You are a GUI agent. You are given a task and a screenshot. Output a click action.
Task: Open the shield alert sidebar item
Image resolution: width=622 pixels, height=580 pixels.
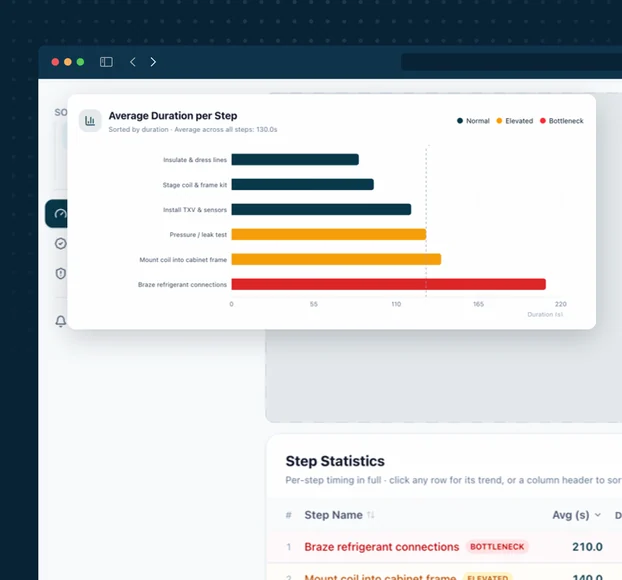pos(60,273)
